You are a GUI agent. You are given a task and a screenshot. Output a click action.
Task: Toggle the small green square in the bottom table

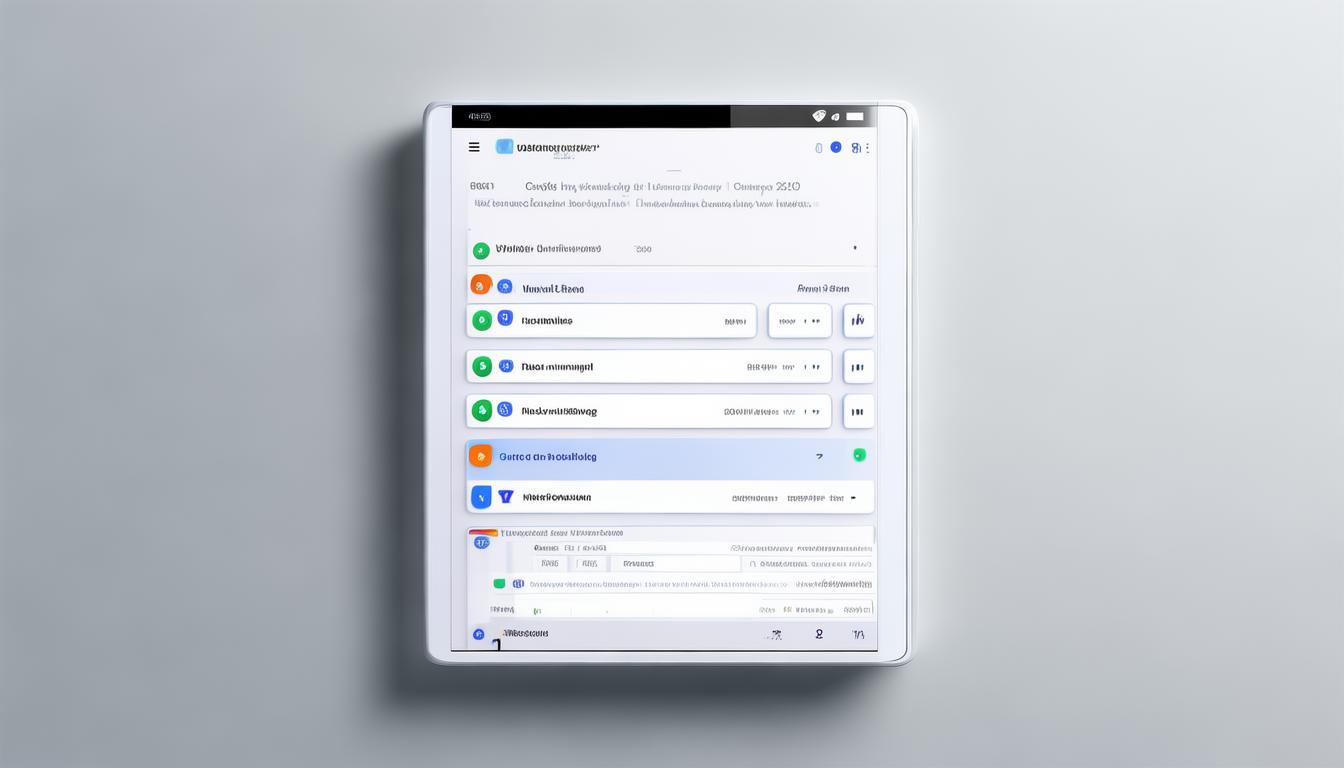(499, 583)
